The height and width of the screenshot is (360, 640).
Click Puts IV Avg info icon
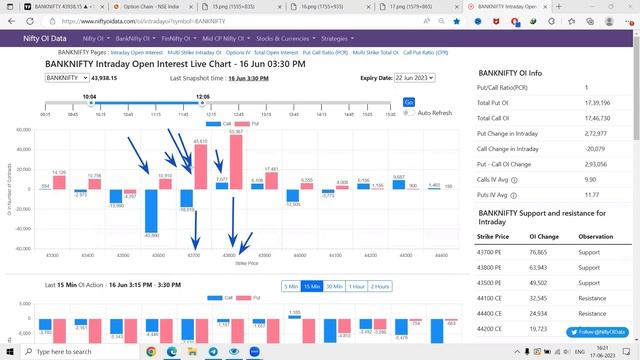(x=513, y=196)
